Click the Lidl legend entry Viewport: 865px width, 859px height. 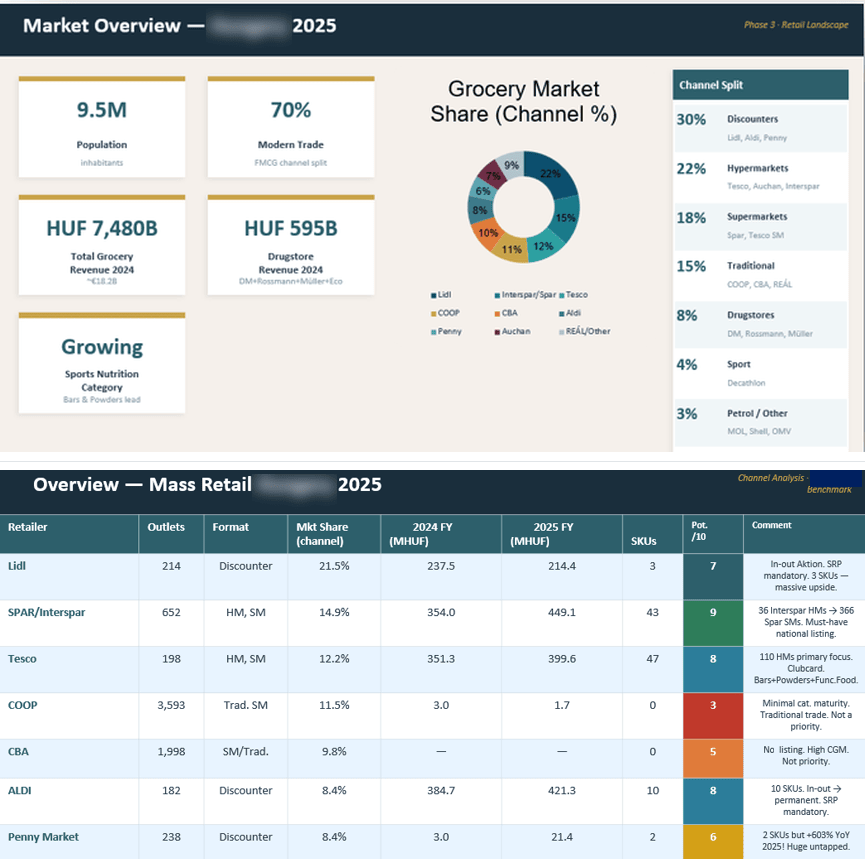pyautogui.click(x=441, y=295)
